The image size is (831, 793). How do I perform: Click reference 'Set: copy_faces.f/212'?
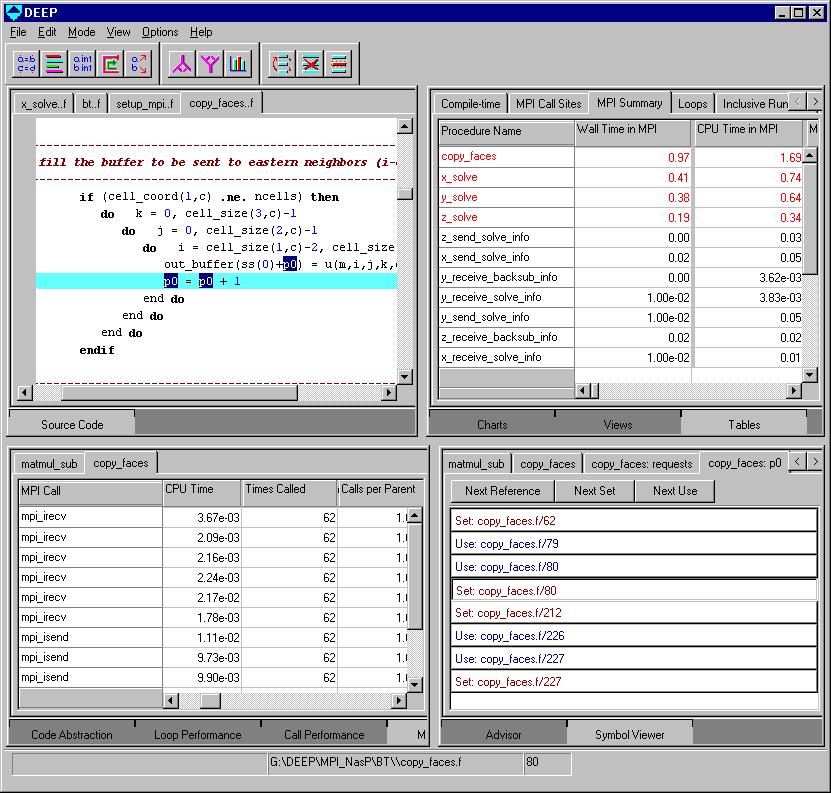coord(633,613)
